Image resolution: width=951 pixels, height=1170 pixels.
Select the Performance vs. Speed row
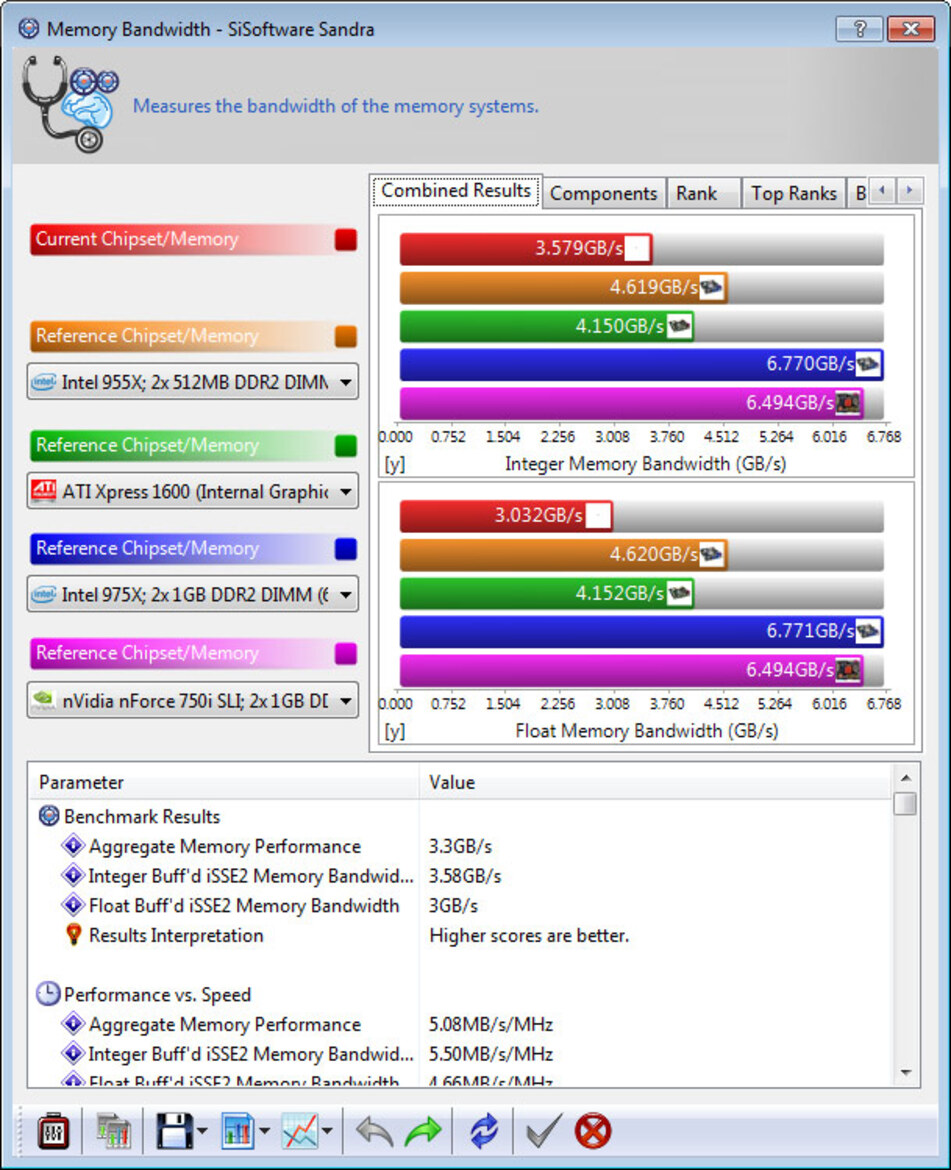click(x=459, y=995)
